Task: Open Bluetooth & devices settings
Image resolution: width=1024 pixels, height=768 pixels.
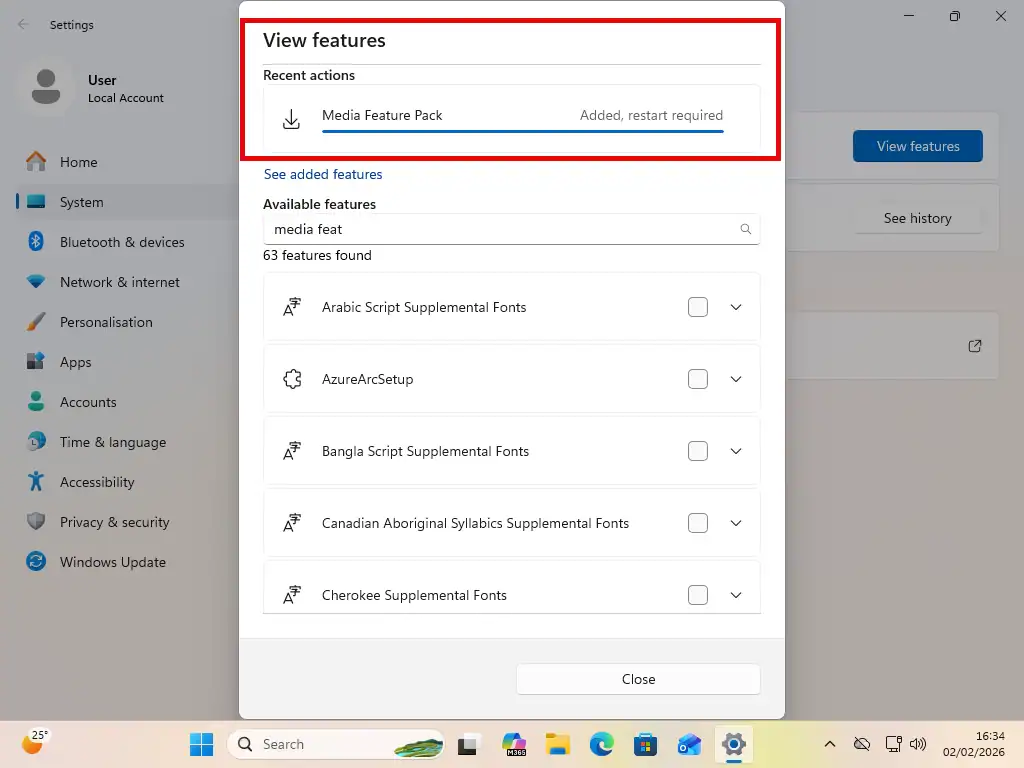Action: point(121,242)
